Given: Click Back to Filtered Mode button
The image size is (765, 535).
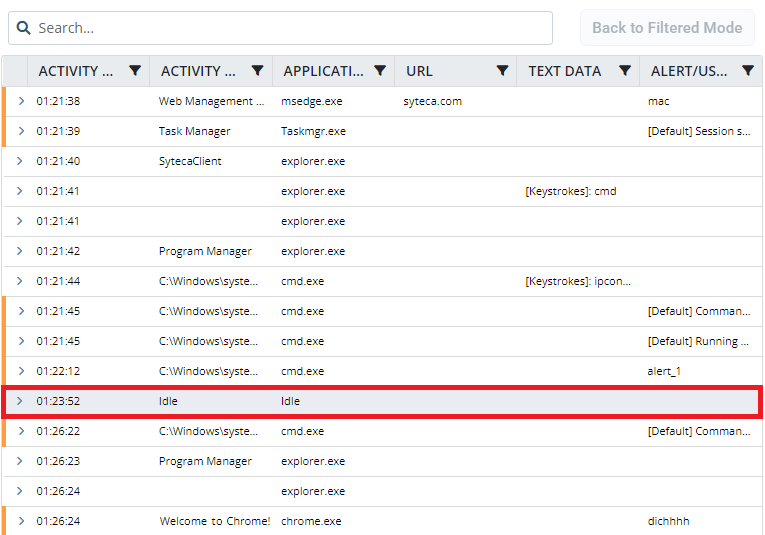Looking at the screenshot, I should pos(666,28).
